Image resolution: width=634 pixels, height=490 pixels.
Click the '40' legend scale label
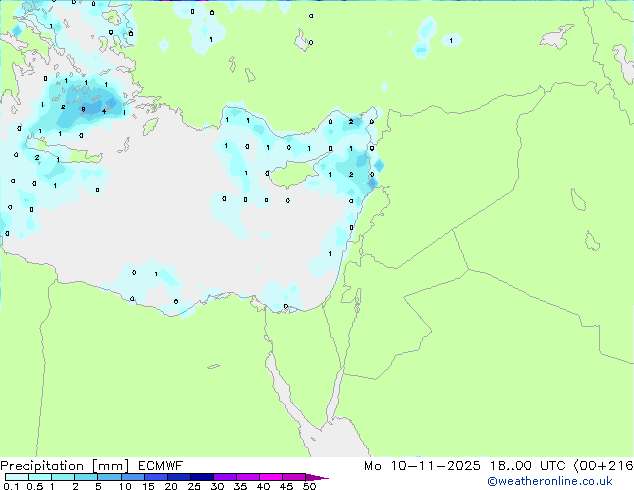coord(263,486)
